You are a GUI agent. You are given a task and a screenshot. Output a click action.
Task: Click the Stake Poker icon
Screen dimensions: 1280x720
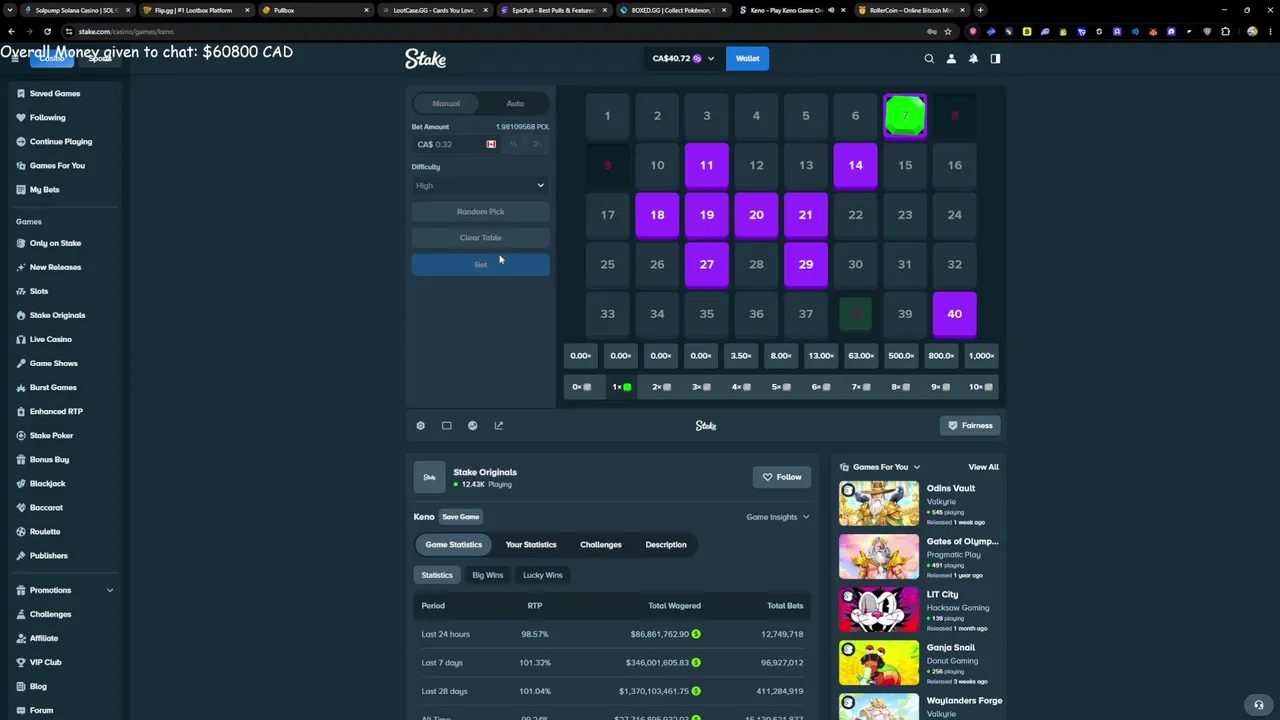tap(20, 435)
